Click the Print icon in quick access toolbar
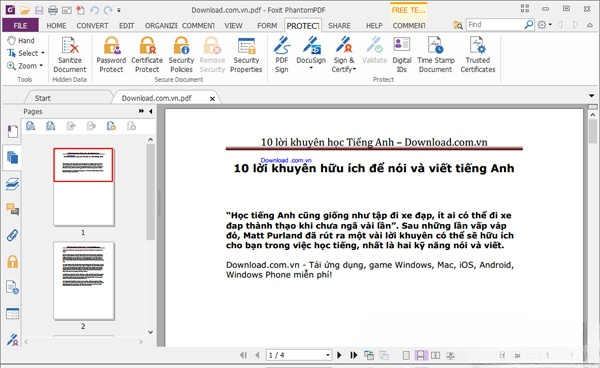Viewport: 600px width, 368px height. [x=53, y=10]
